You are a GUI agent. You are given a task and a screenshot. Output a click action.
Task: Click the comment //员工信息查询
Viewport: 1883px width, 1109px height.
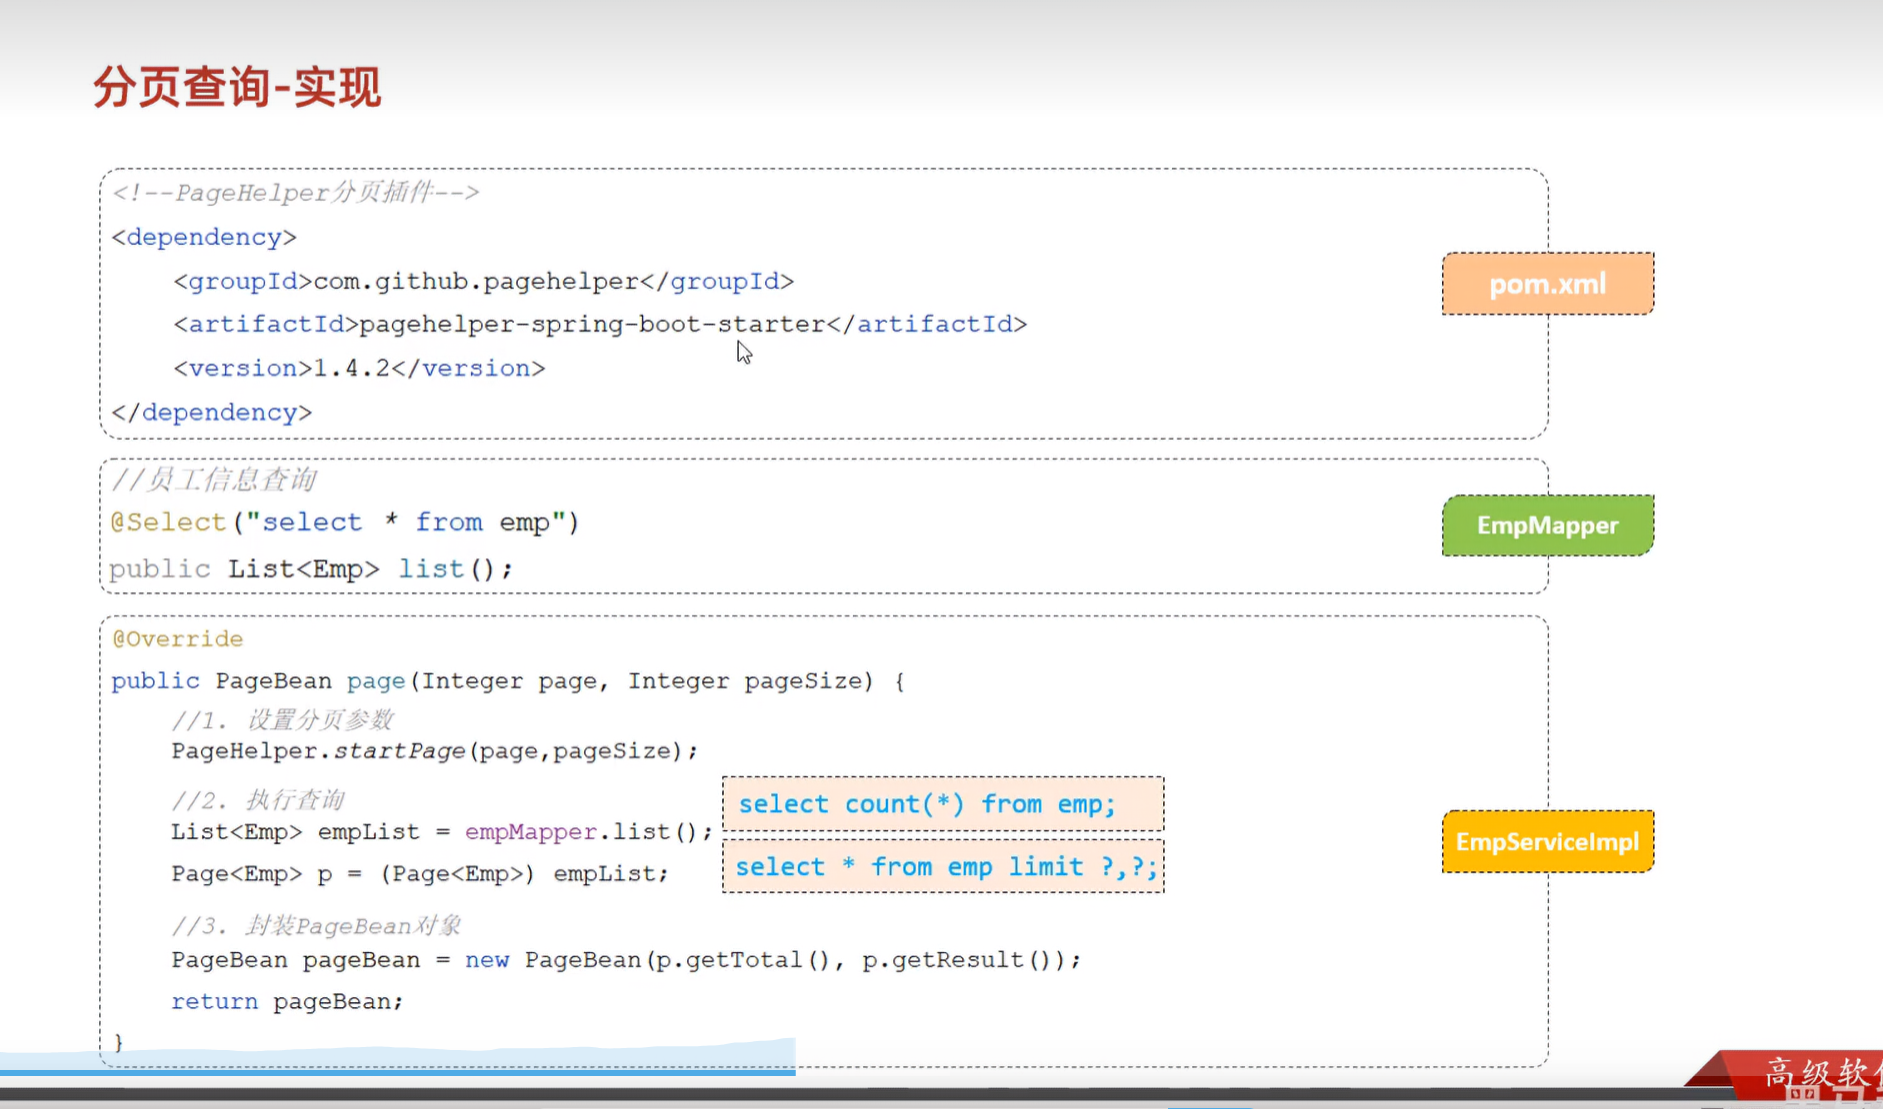[214, 479]
